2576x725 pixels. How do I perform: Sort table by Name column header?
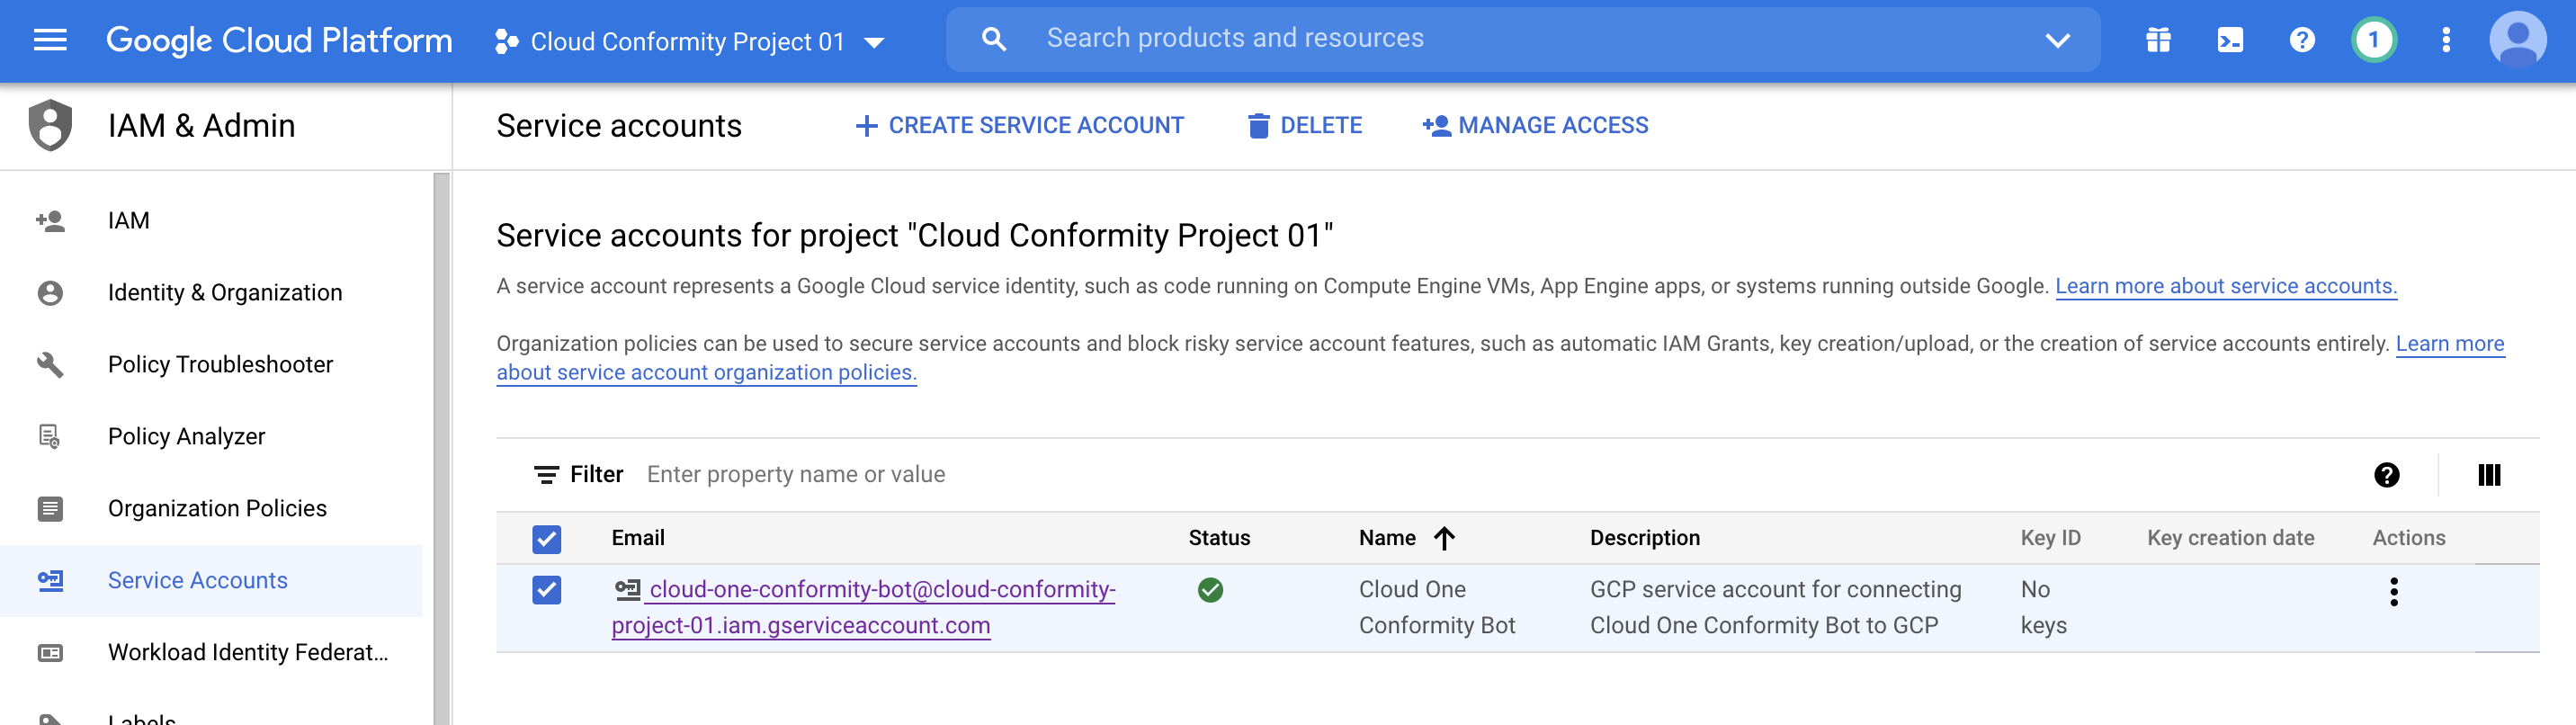[1387, 538]
